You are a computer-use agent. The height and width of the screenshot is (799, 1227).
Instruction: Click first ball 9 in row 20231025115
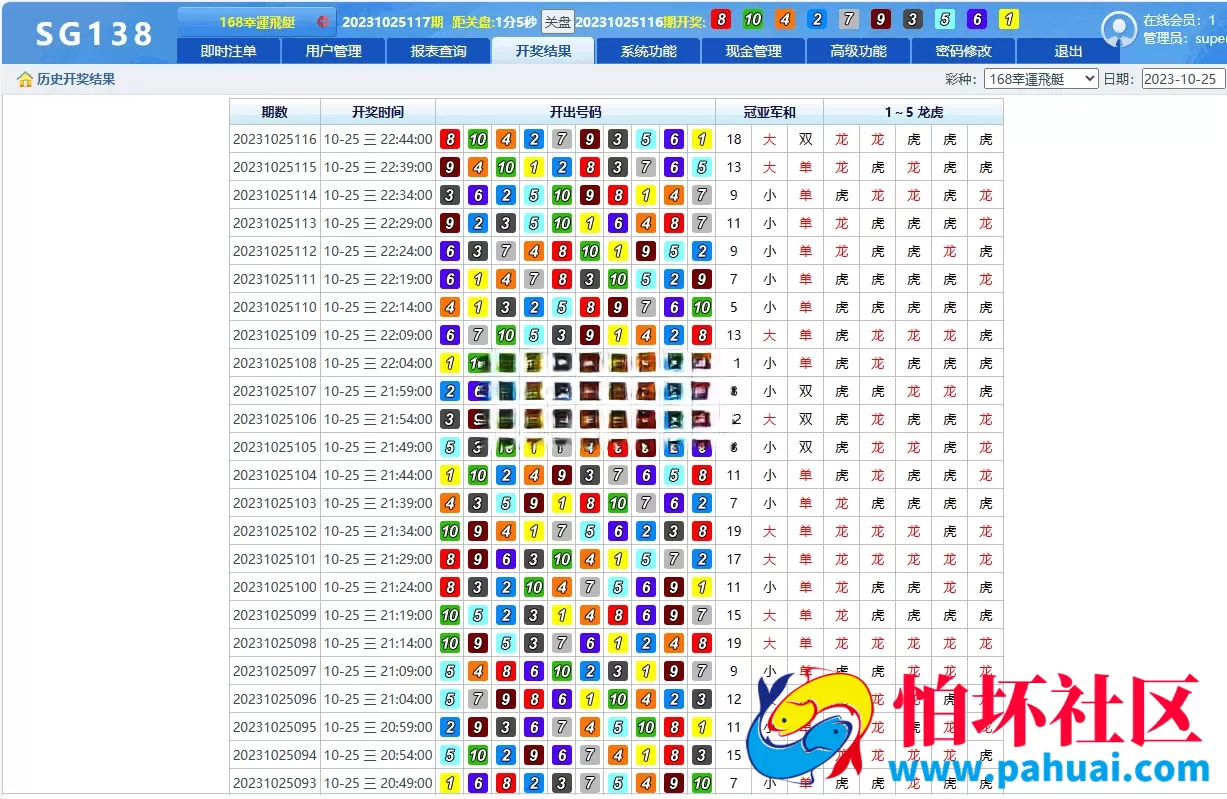click(x=450, y=168)
